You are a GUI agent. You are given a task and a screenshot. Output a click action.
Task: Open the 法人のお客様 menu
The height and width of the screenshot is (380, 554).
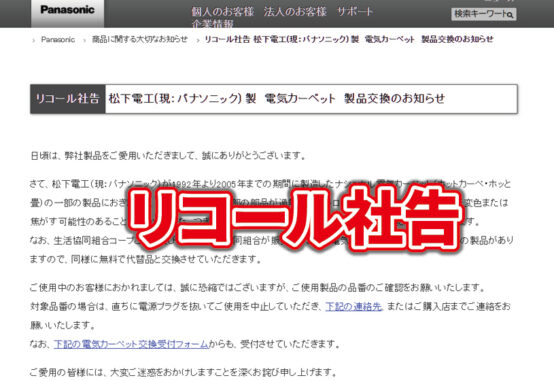click(295, 12)
